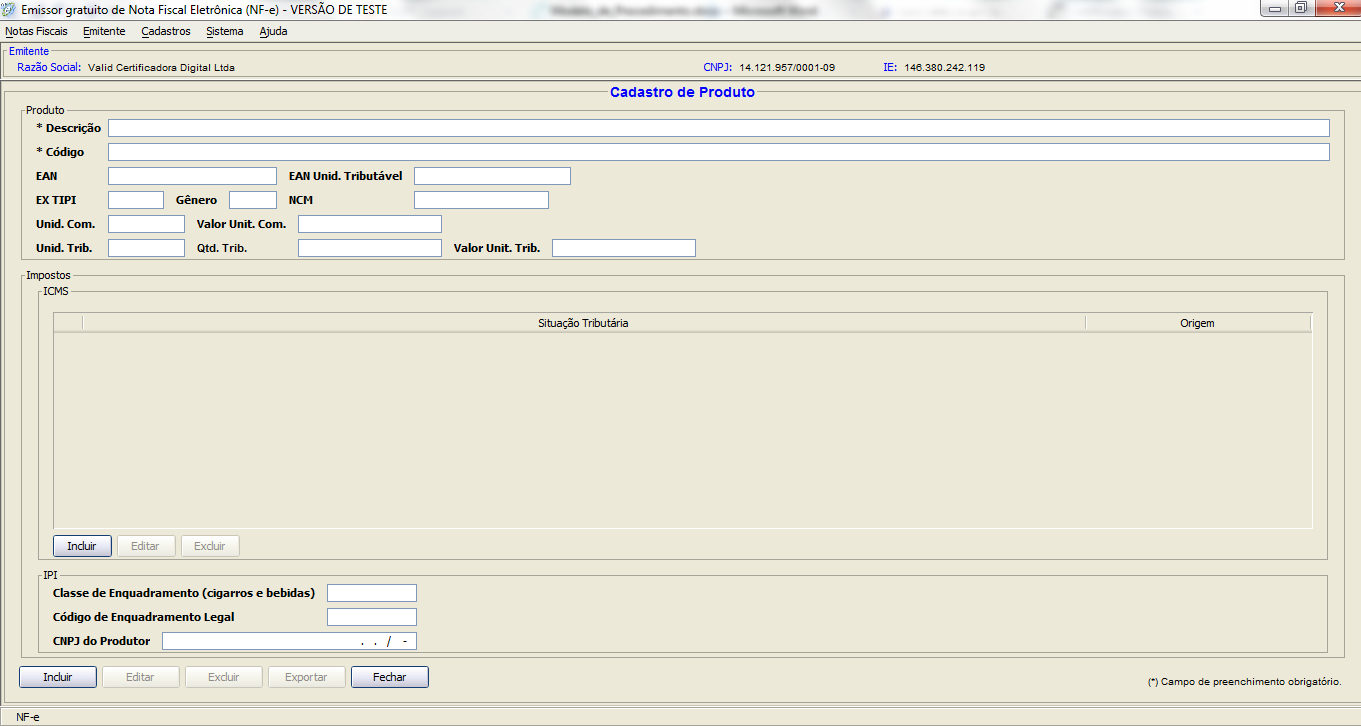Focus the Código input field
The width and height of the screenshot is (1361, 726).
pos(719,152)
